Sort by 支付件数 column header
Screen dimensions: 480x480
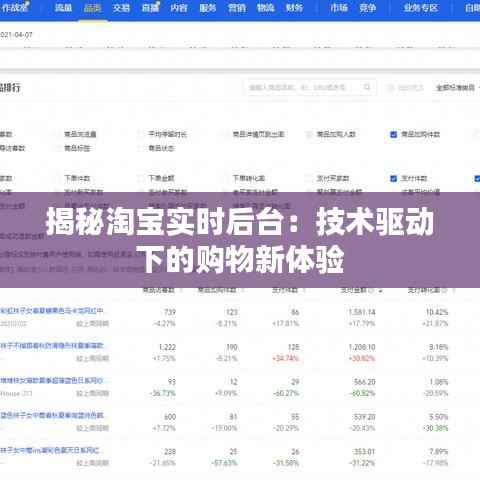(x=285, y=291)
